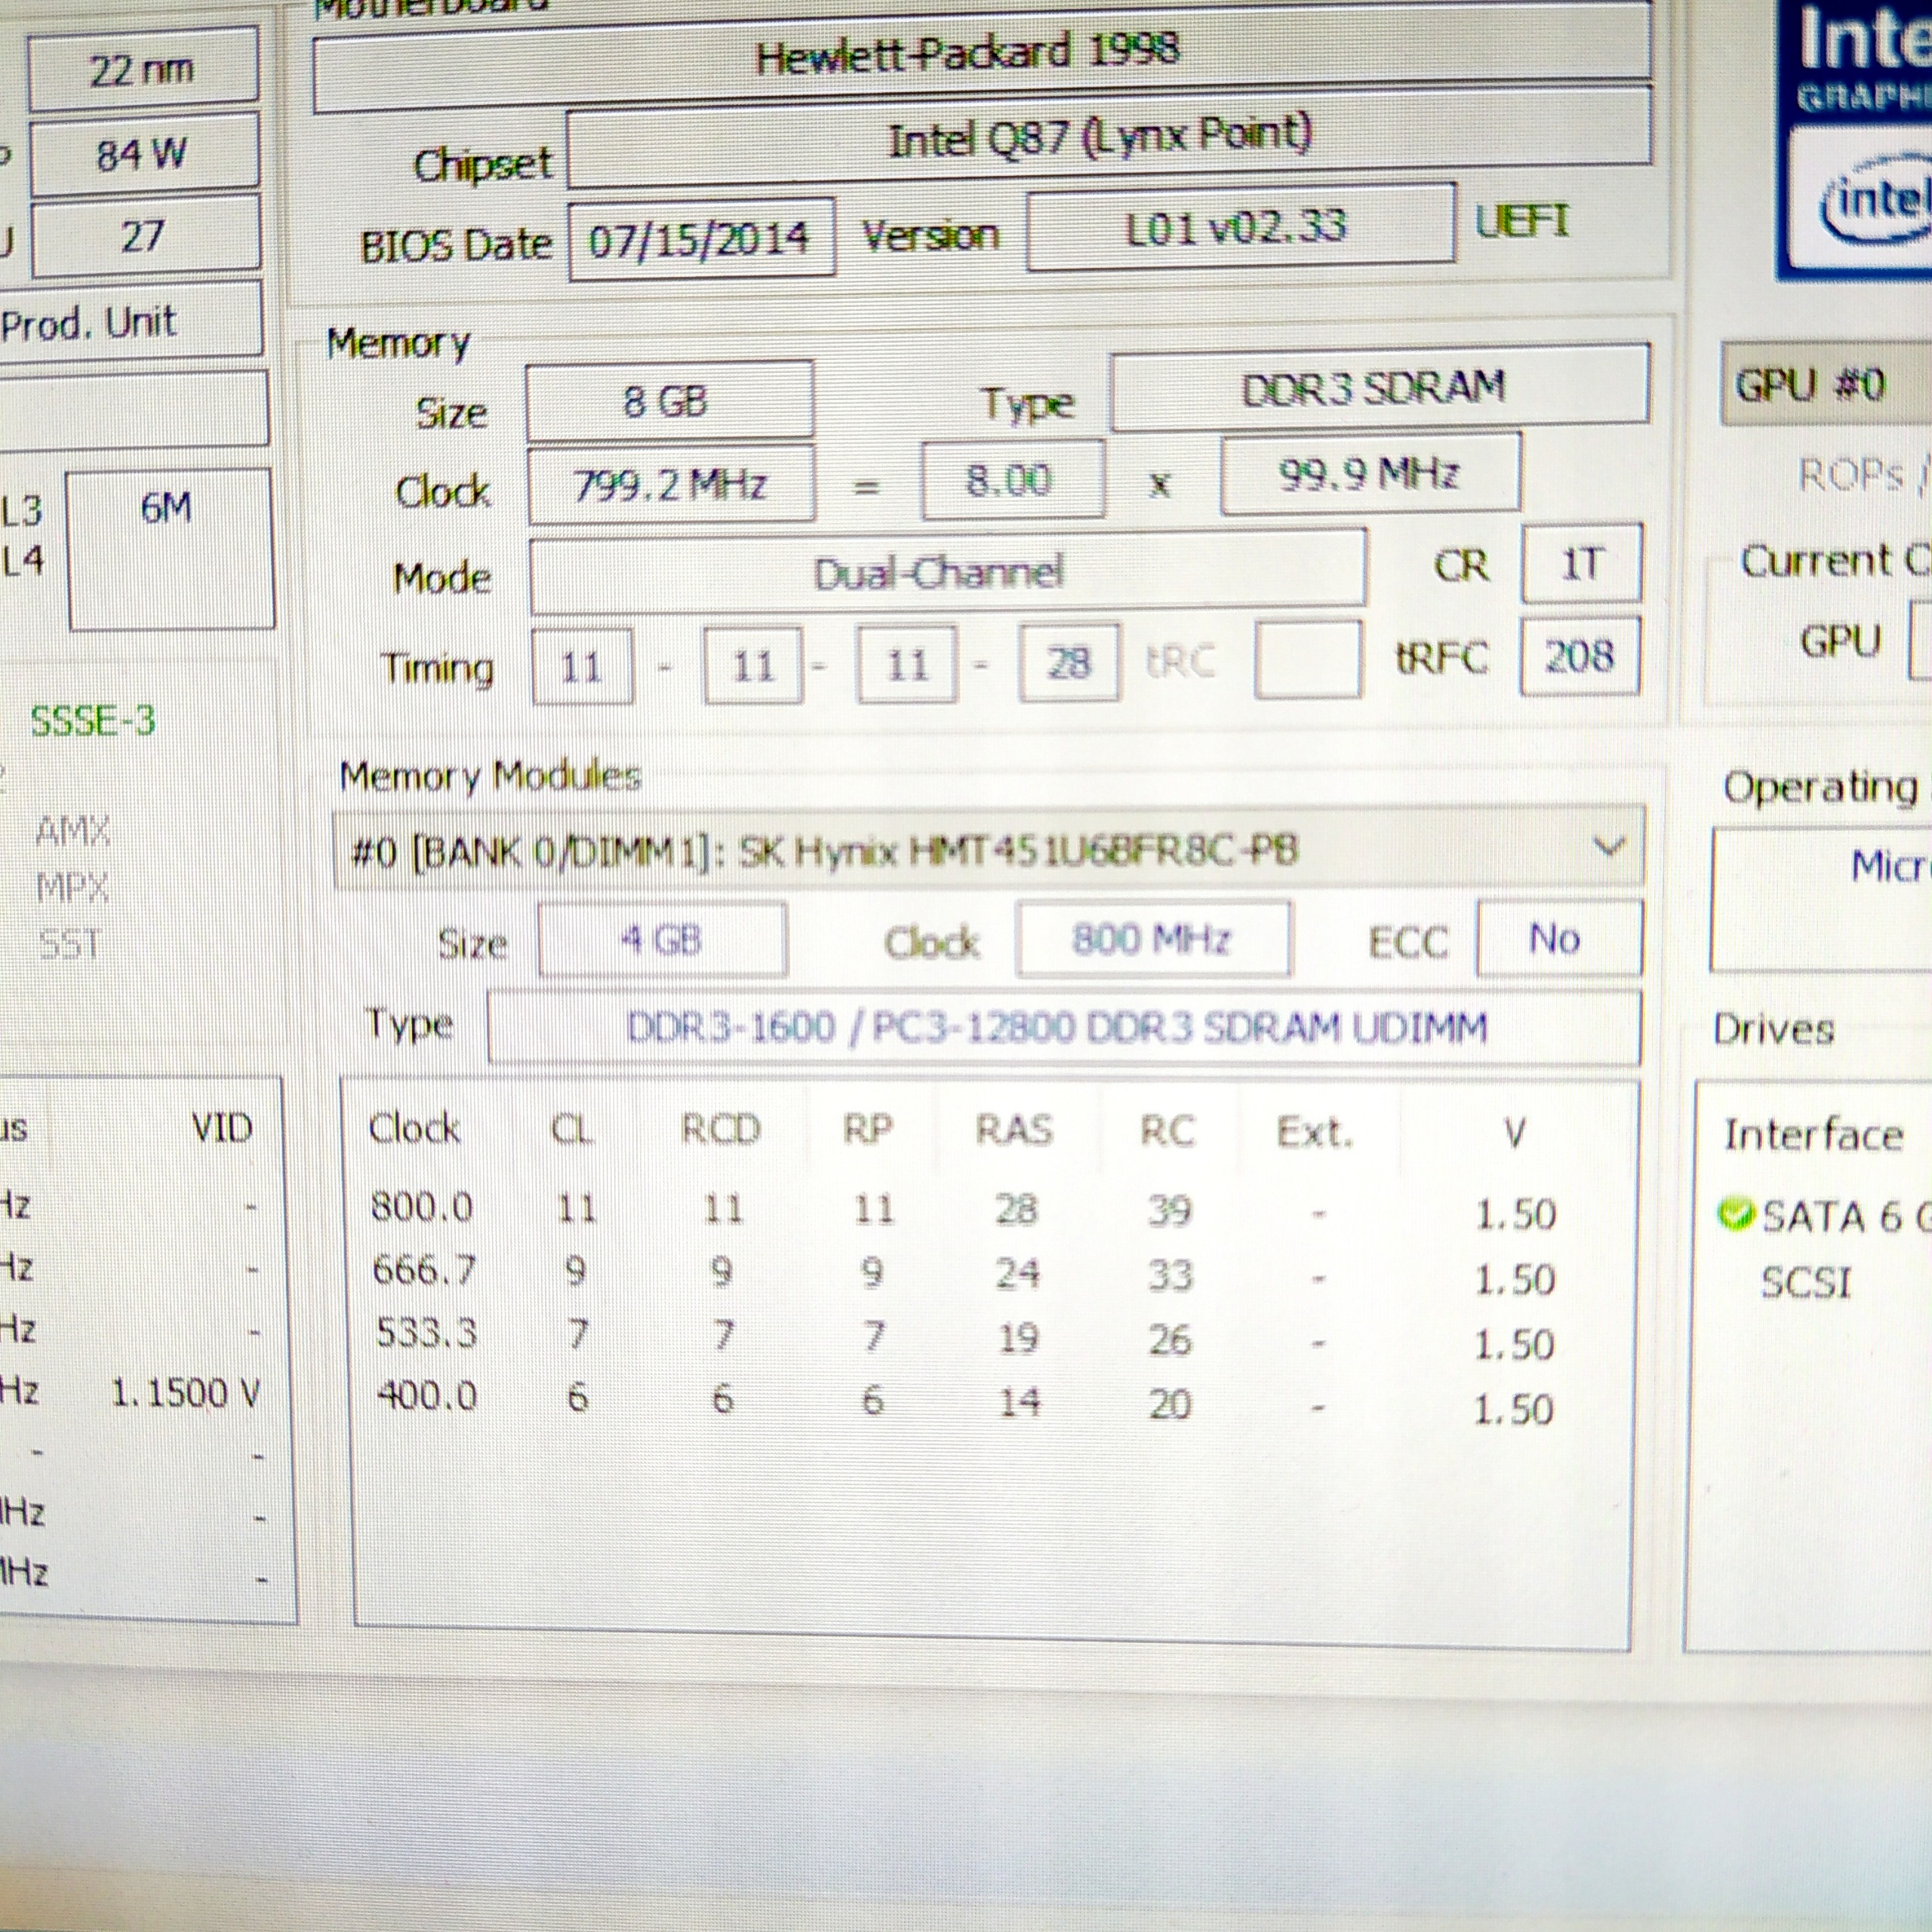Select the memory Size field showing 8 GB
This screenshot has width=1932, height=1932.
[x=669, y=401]
